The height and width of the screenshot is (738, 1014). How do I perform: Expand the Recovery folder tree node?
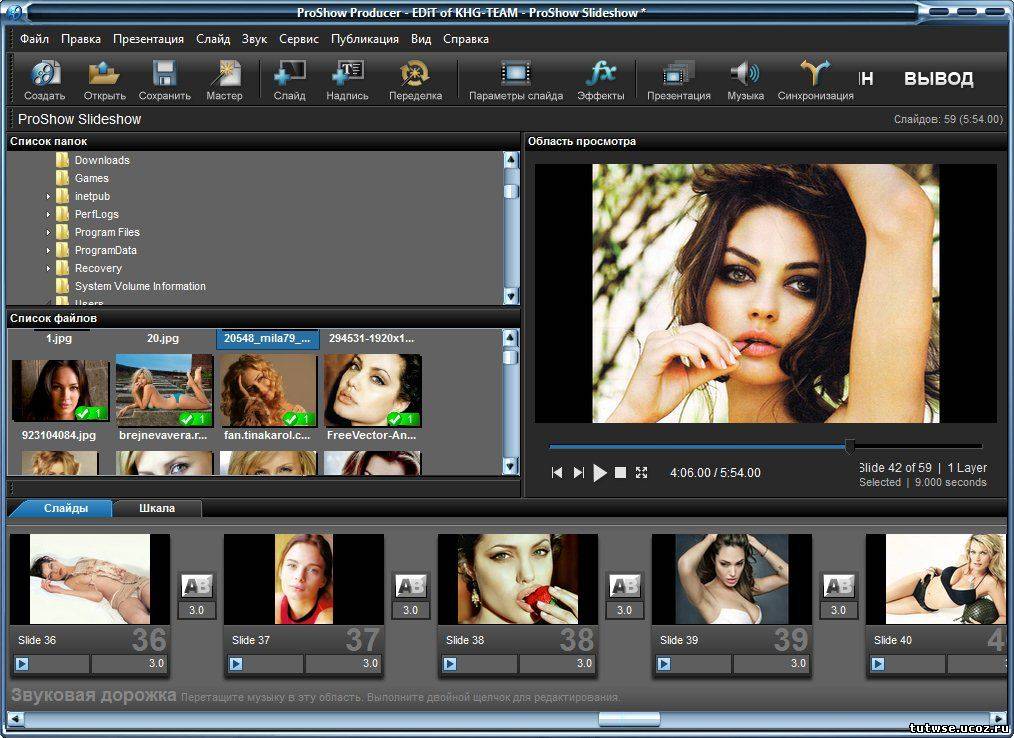click(x=48, y=269)
